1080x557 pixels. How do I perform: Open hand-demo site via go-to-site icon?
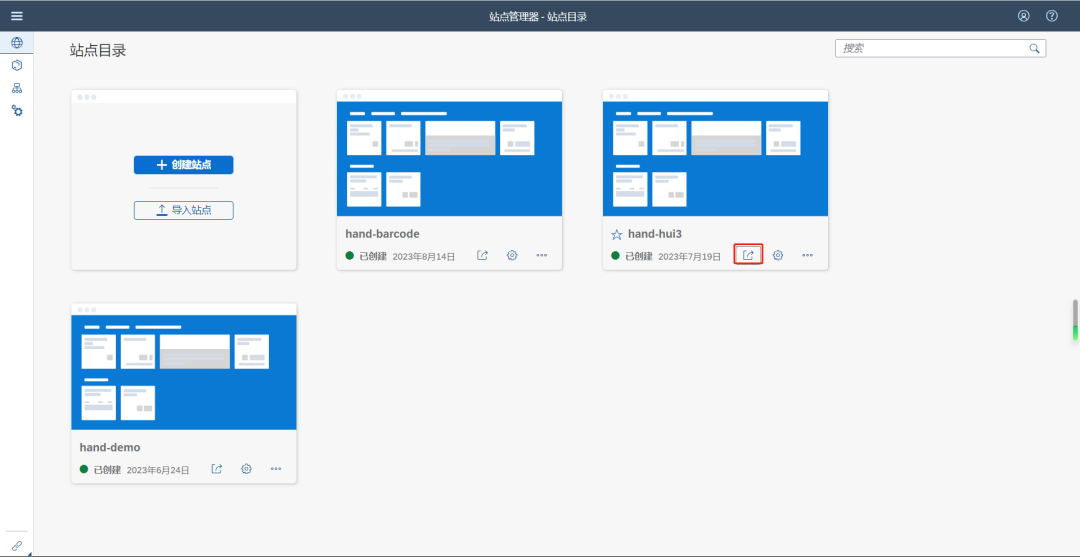pos(216,469)
